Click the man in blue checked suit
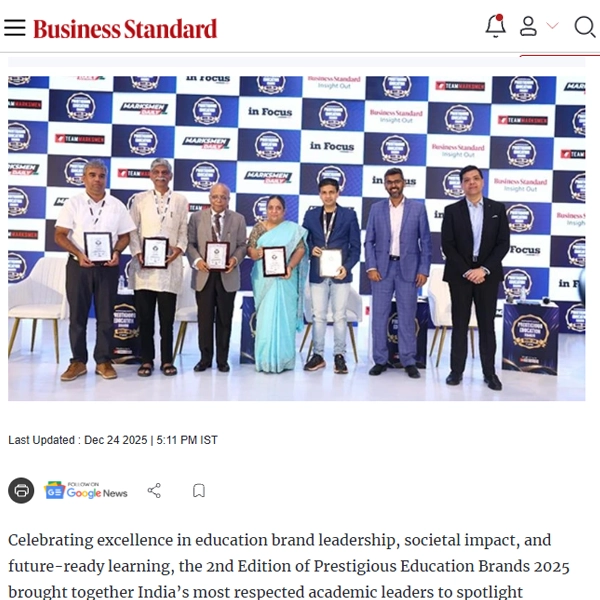This screenshot has height=600, width=600. pyautogui.click(x=398, y=272)
